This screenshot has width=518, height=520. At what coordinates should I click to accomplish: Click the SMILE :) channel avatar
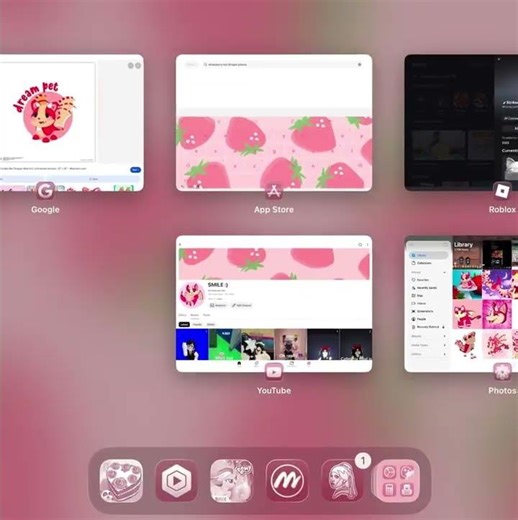(192, 295)
